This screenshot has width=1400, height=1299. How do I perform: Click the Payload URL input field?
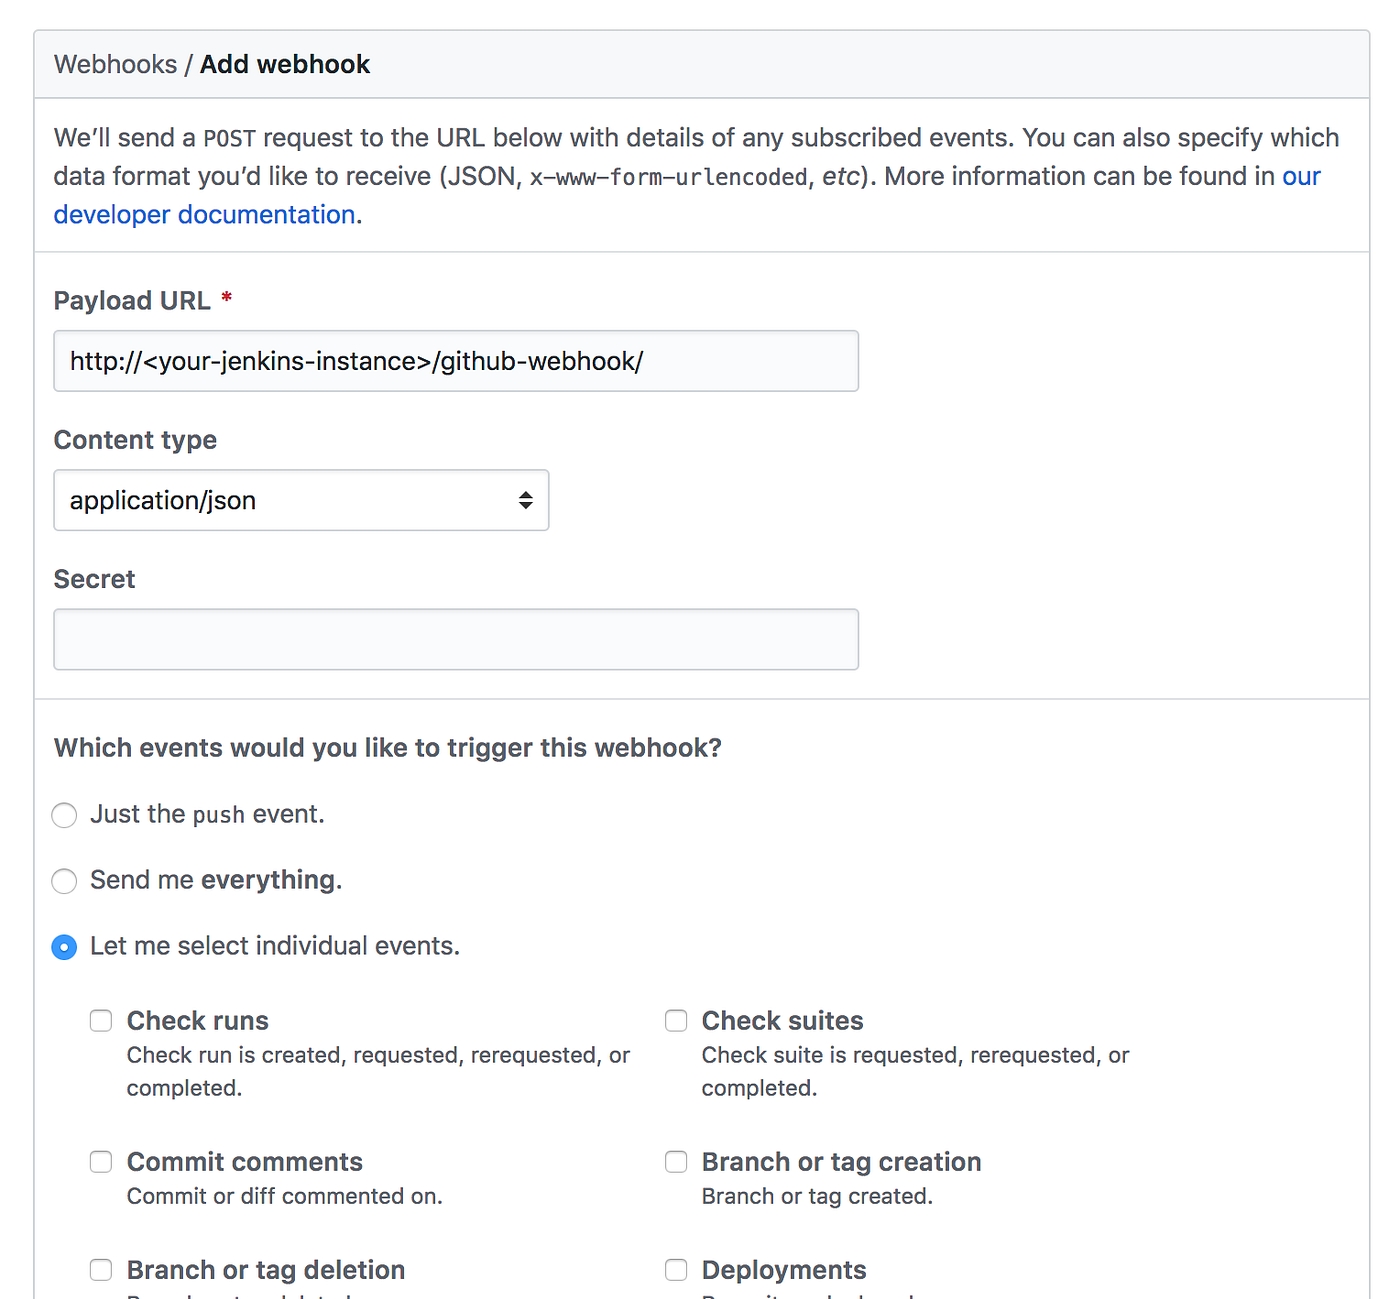click(455, 361)
